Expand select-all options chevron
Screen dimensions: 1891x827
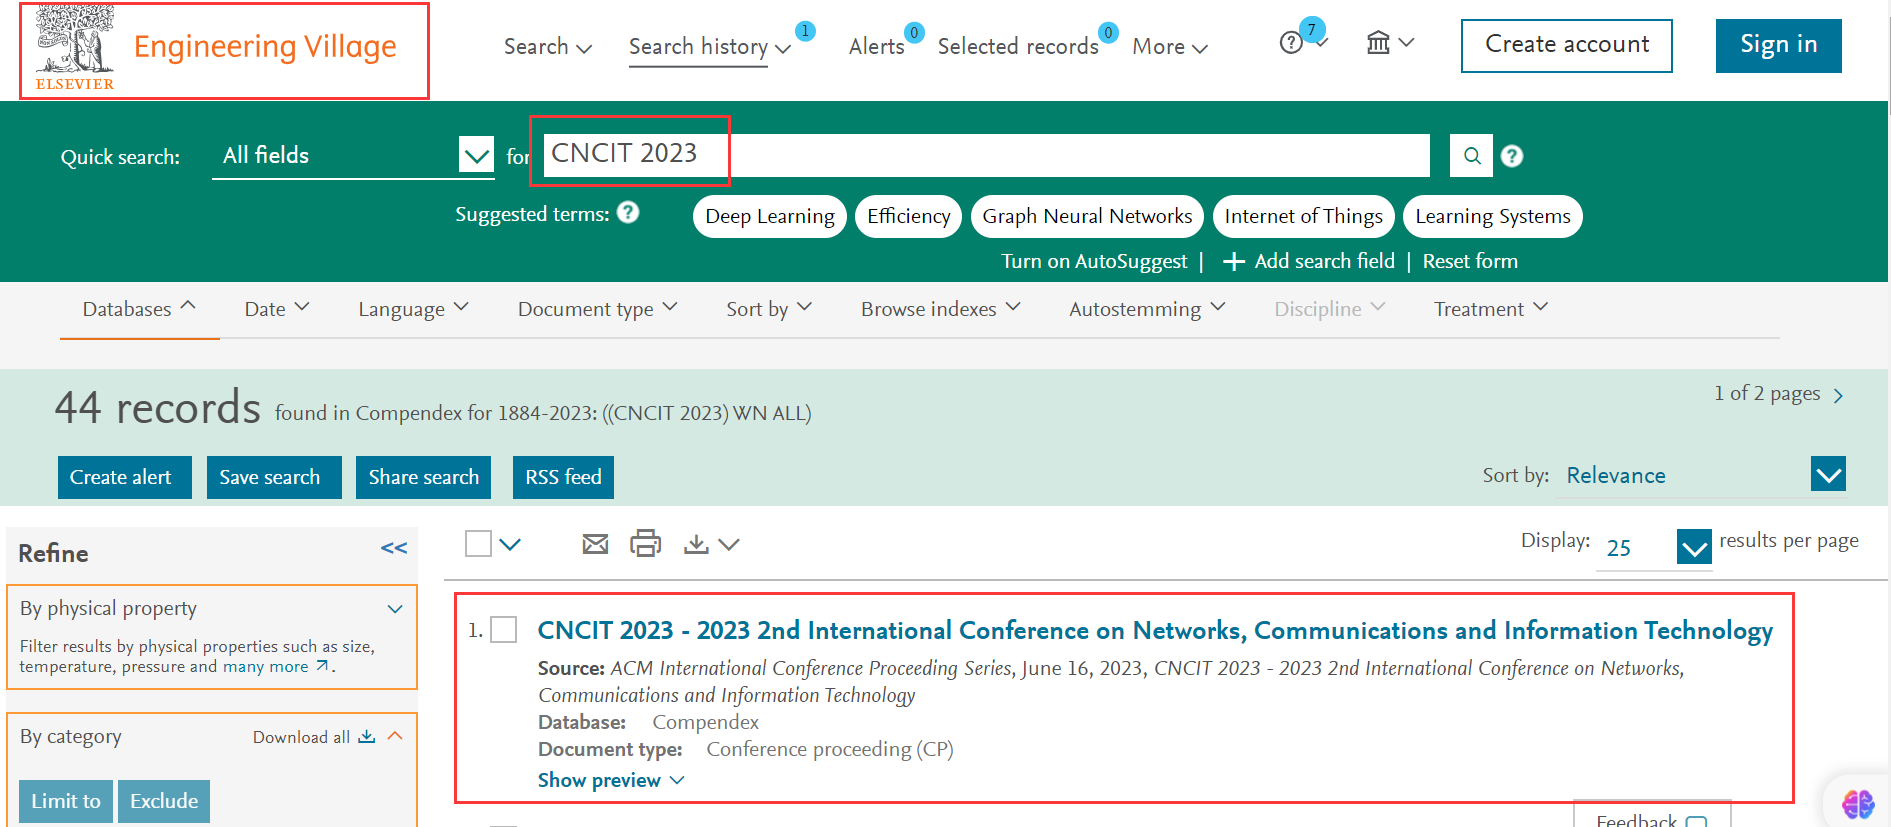coord(510,544)
